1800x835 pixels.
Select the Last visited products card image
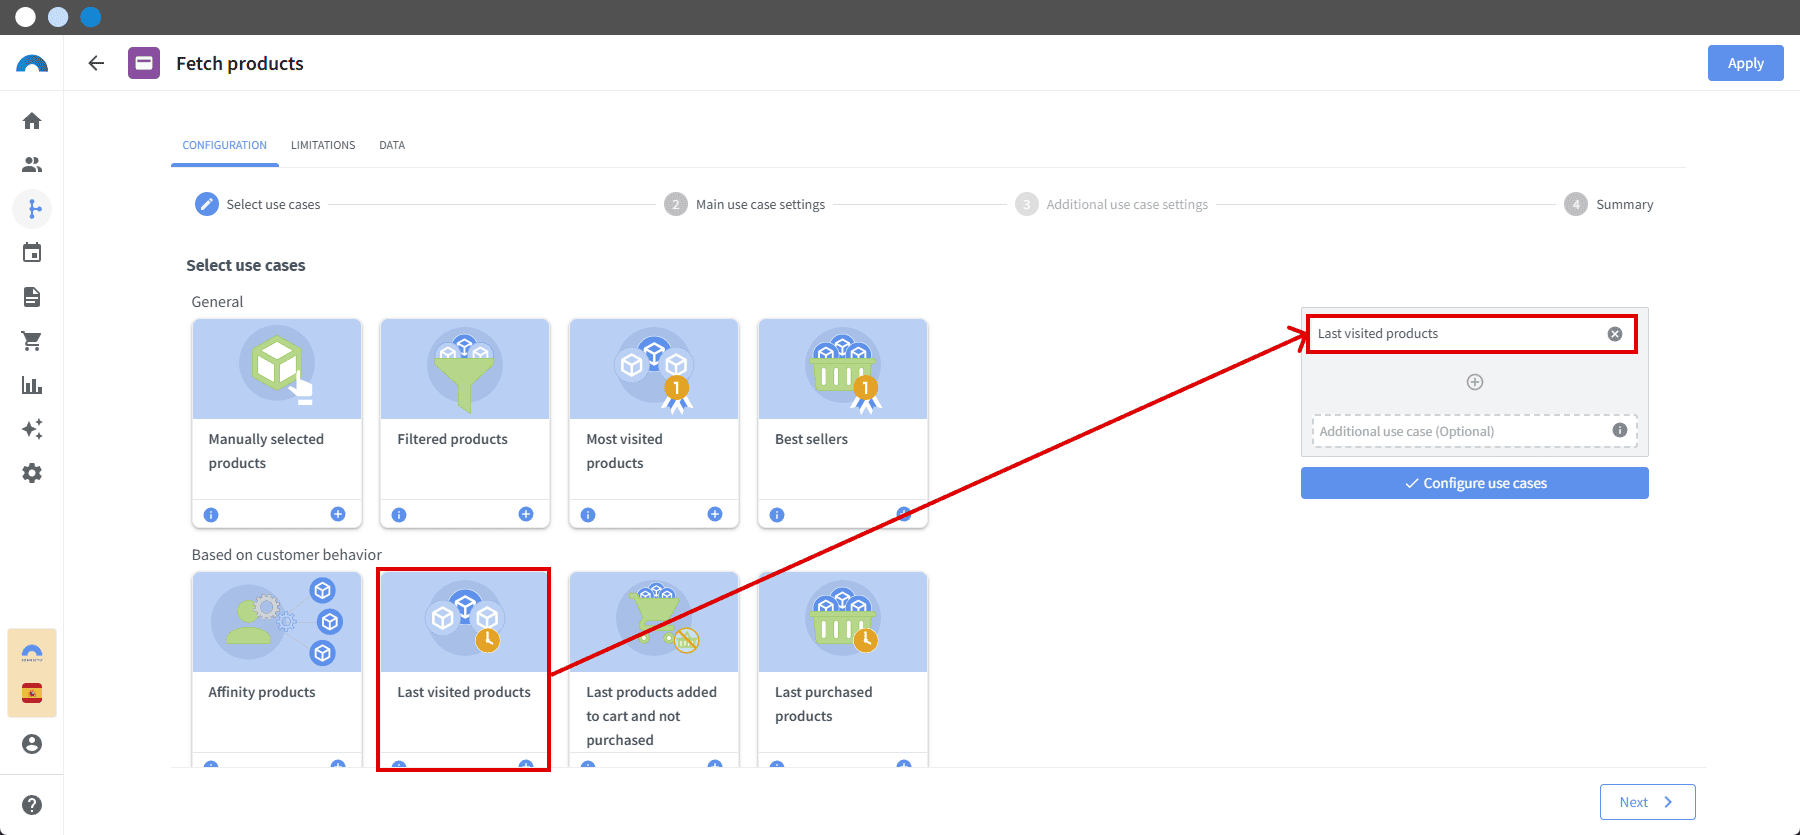coord(465,622)
